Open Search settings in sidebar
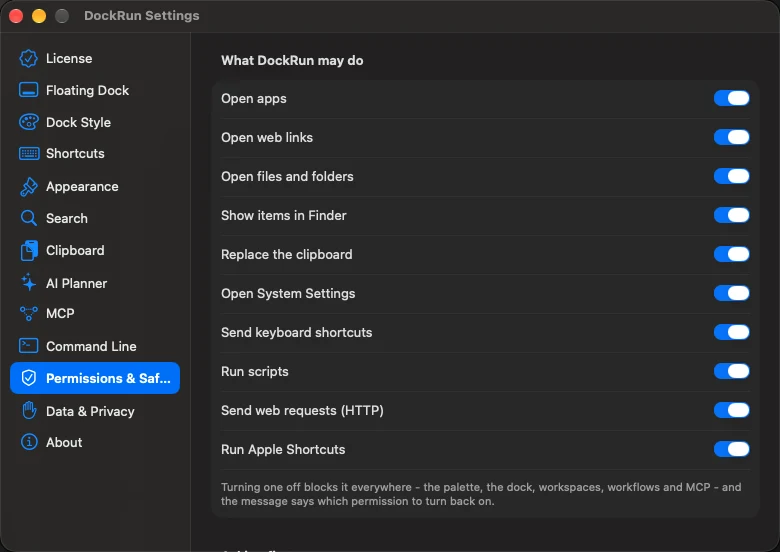The height and width of the screenshot is (552, 780). 95,218
